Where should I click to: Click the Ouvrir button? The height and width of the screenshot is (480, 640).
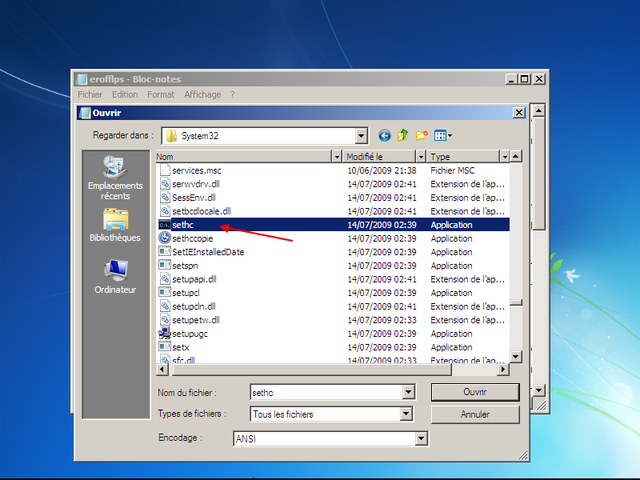(x=475, y=392)
